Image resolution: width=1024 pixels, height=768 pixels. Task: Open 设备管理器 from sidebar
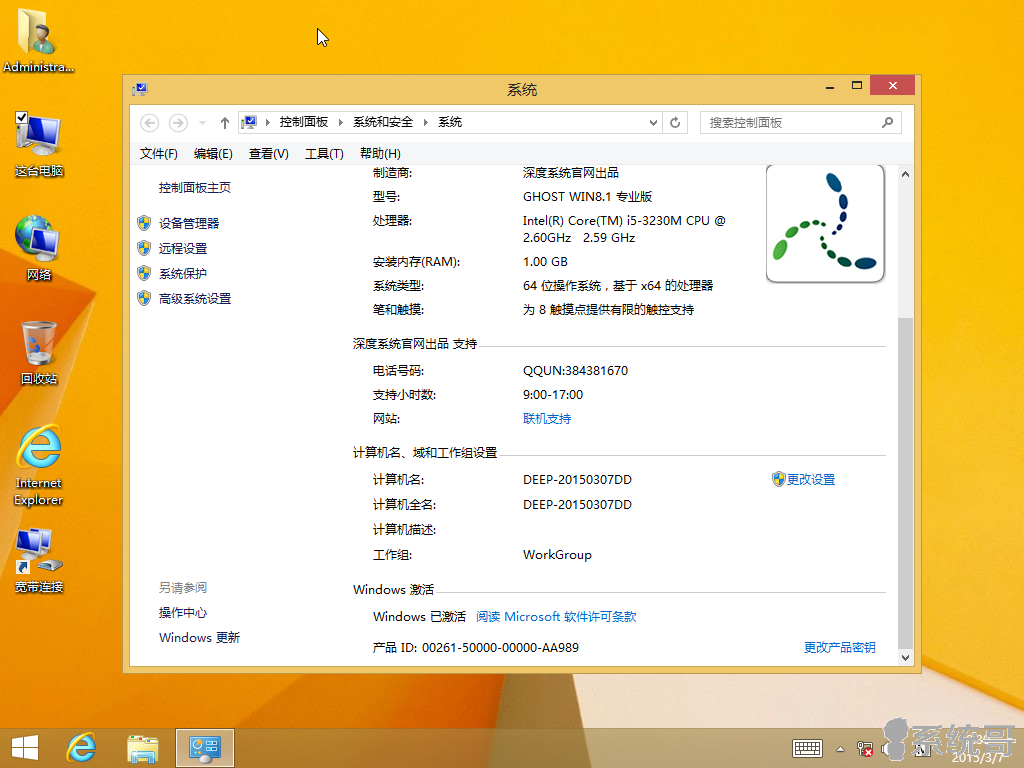(189, 223)
